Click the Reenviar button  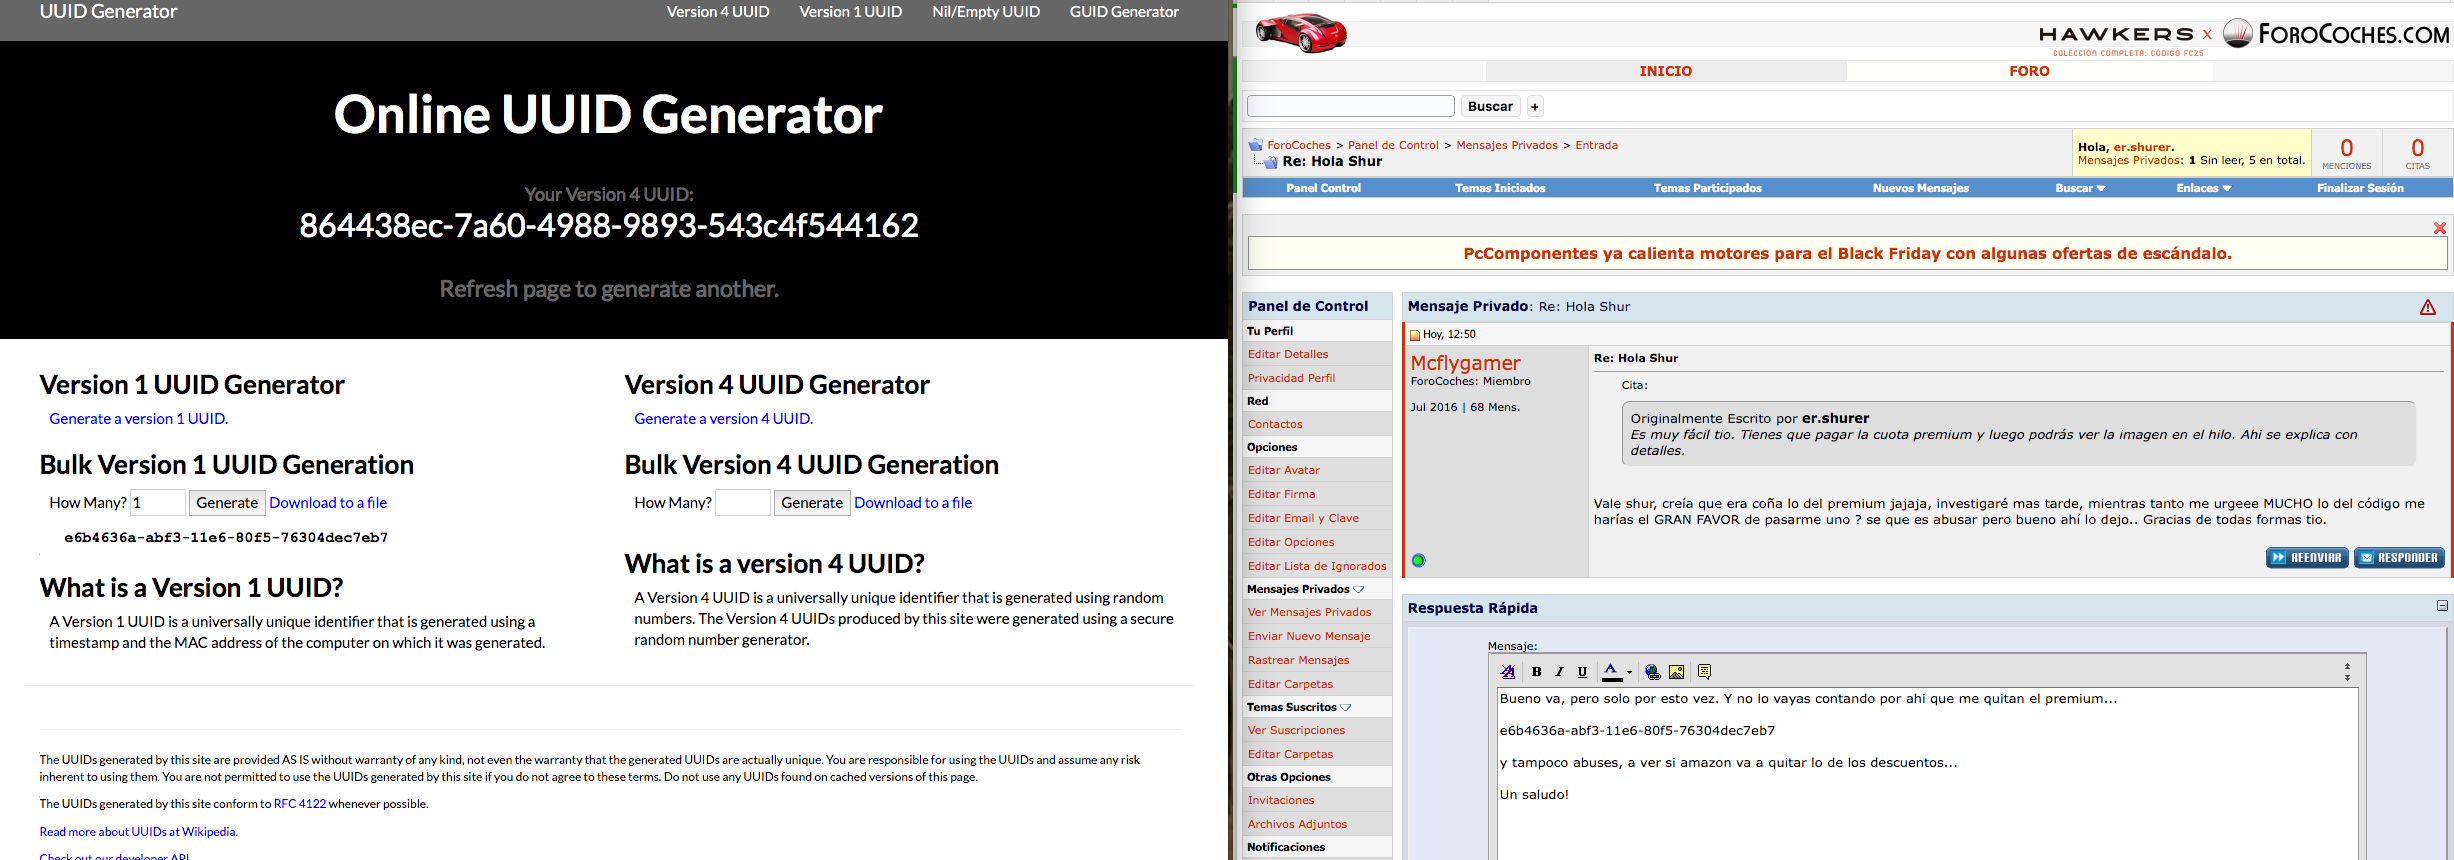(2308, 558)
